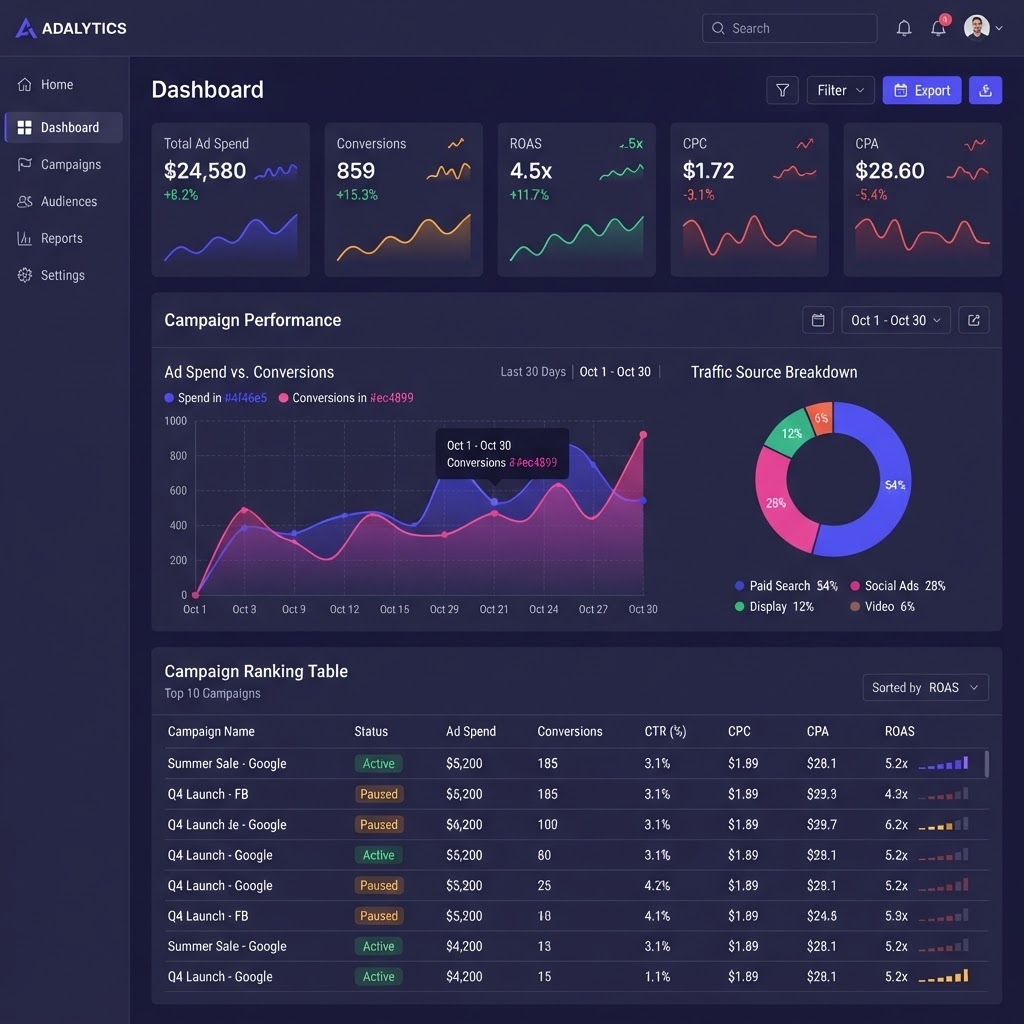Sort by Status column header
1024x1024 pixels.
[x=371, y=731]
